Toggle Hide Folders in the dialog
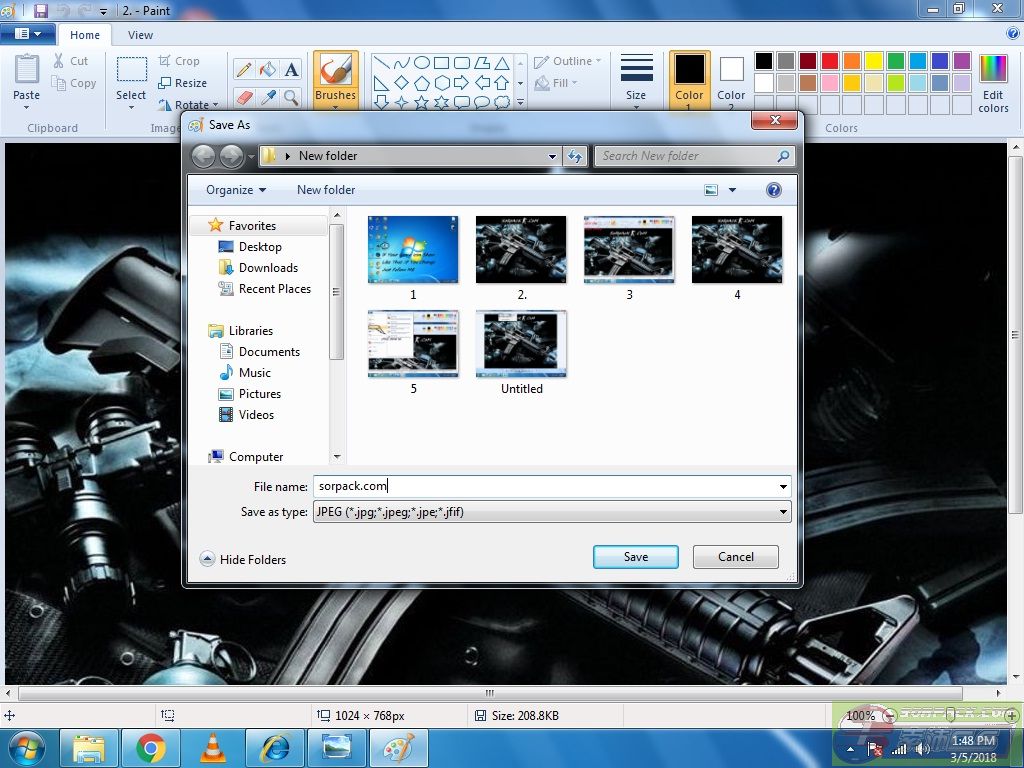The height and width of the screenshot is (768, 1024). tap(243, 559)
